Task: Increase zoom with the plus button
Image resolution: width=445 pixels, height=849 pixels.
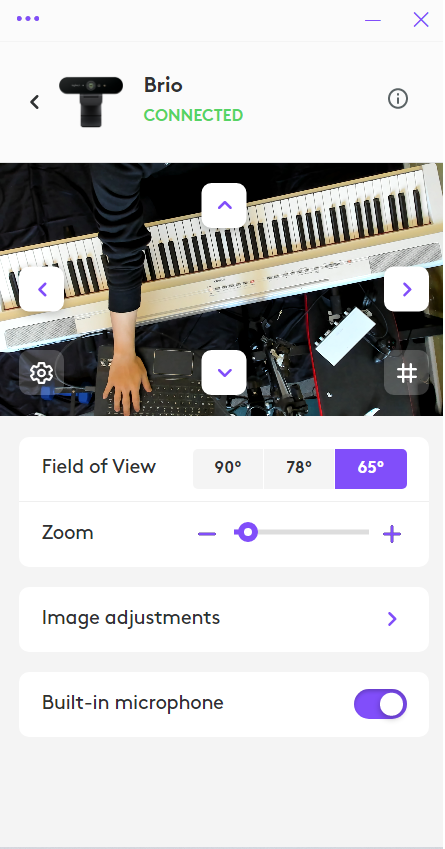Action: point(392,534)
